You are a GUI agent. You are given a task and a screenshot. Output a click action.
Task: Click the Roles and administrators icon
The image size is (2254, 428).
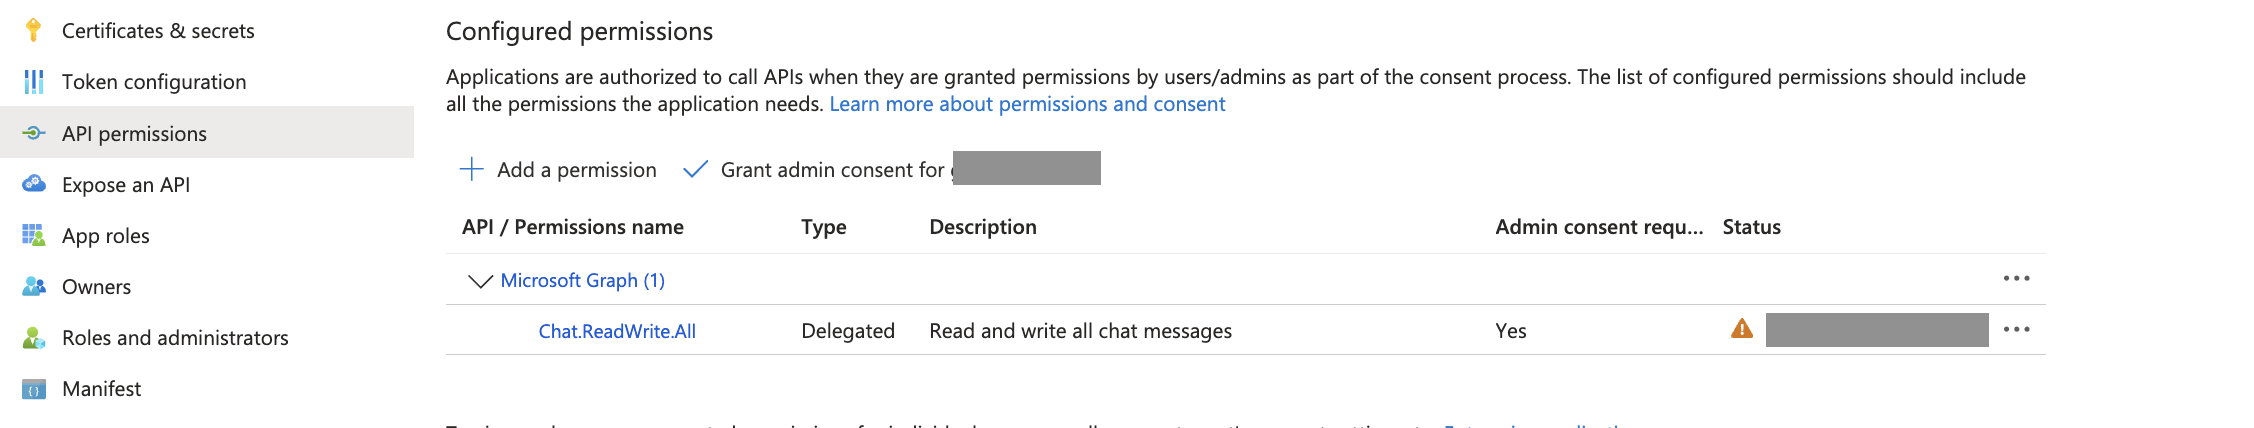point(34,338)
